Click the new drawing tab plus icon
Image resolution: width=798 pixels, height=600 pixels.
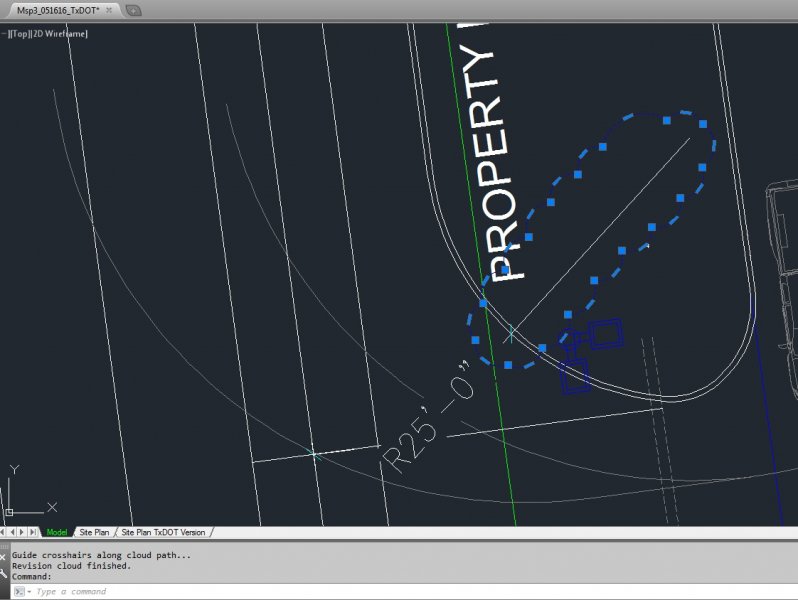point(134,10)
